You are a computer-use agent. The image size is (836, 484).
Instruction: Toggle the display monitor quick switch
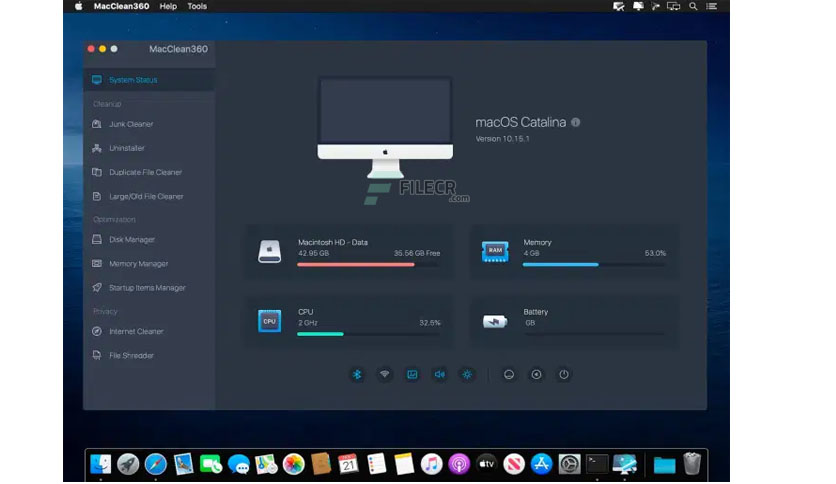coord(412,375)
